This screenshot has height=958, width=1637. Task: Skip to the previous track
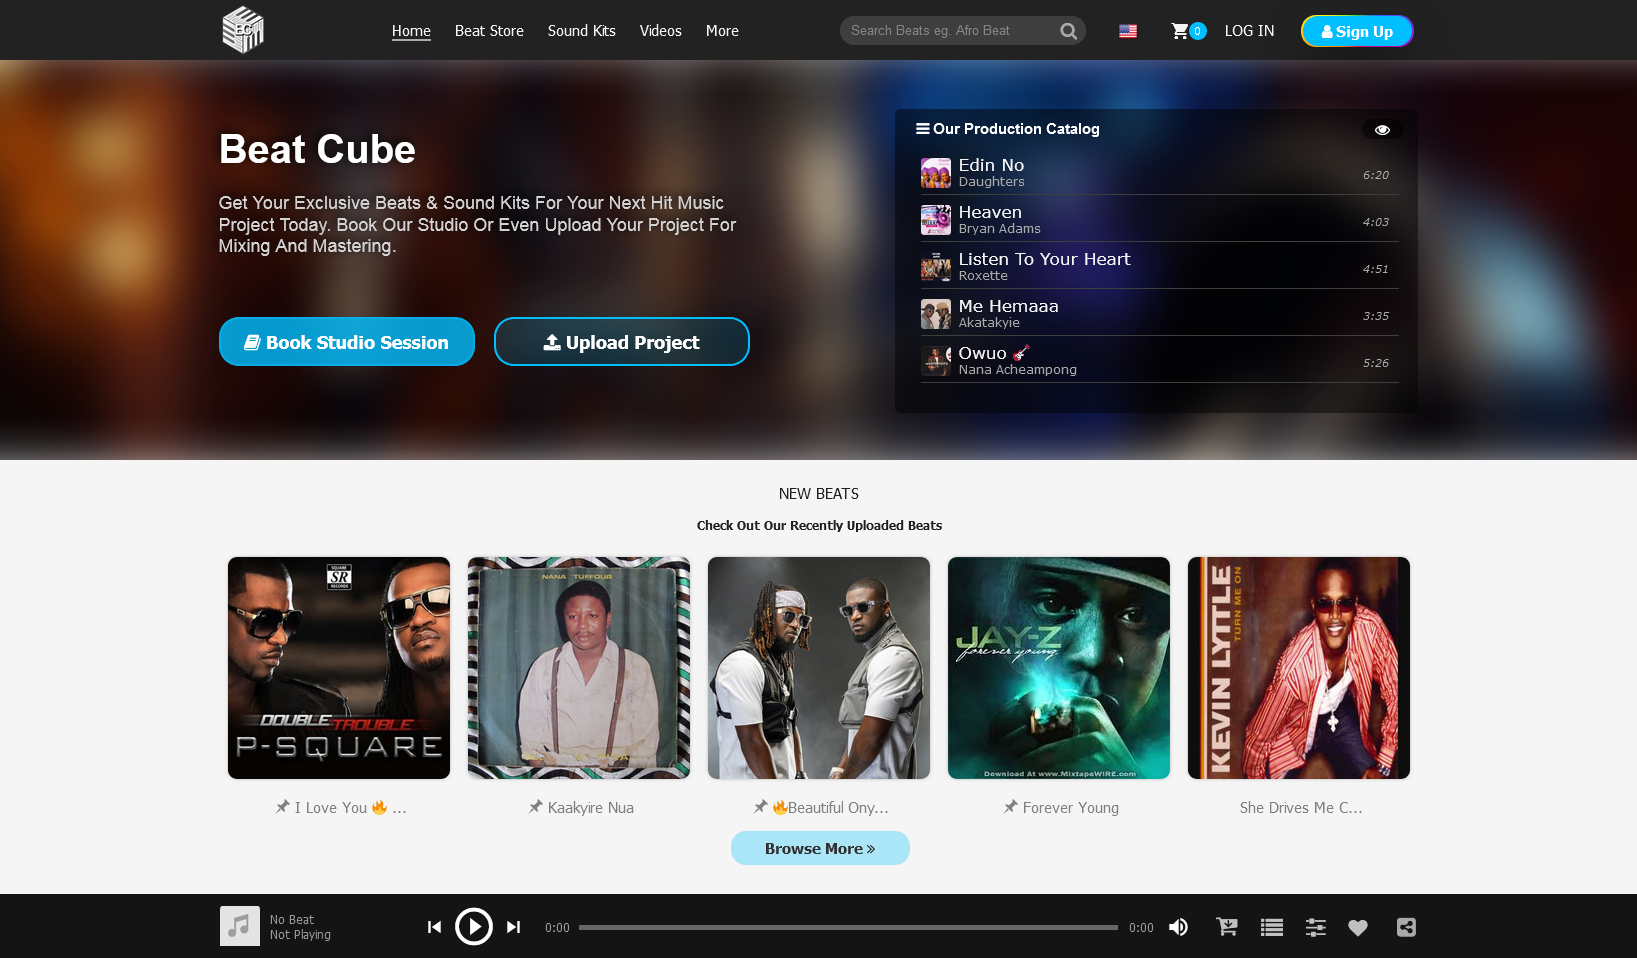pyautogui.click(x=434, y=927)
